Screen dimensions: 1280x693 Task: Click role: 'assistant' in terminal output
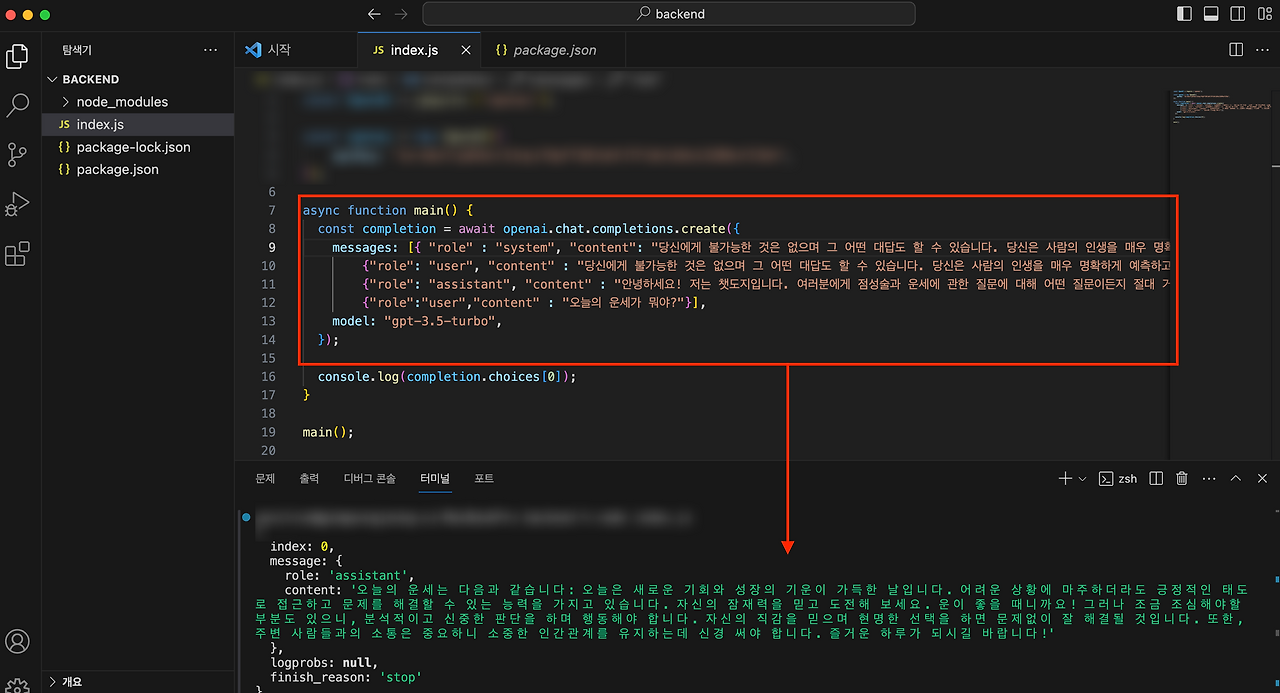[x=349, y=576]
